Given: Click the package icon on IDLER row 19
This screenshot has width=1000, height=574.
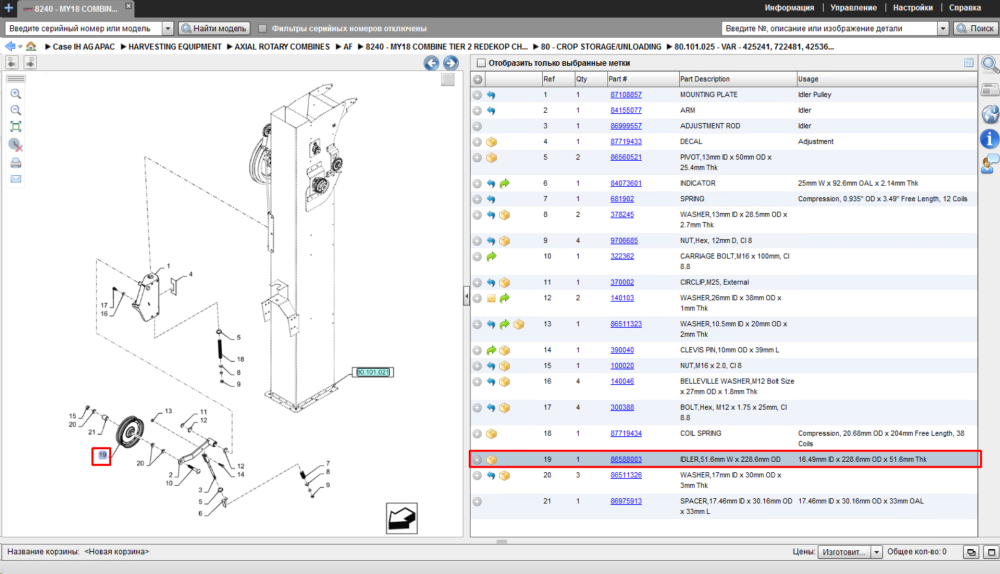Looking at the screenshot, I should pyautogui.click(x=491, y=459).
